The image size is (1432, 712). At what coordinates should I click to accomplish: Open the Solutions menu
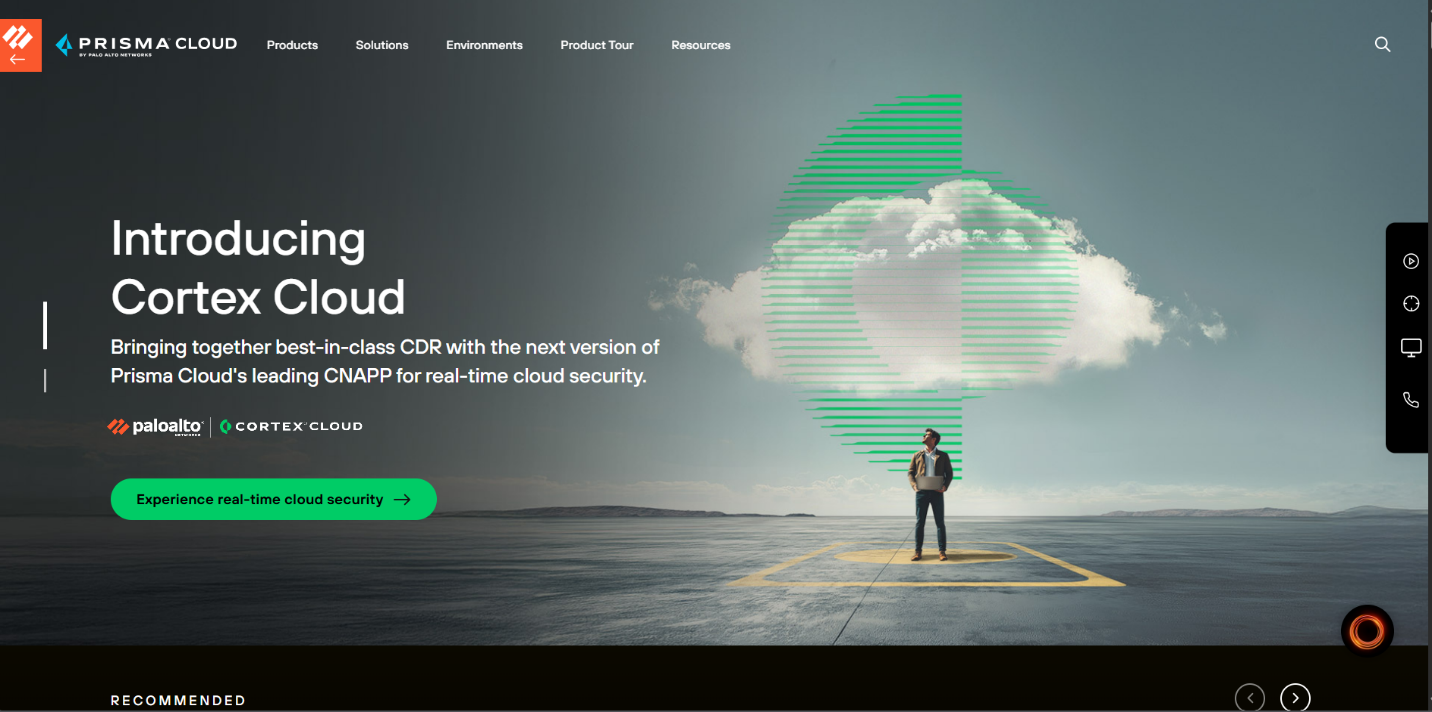(x=382, y=45)
